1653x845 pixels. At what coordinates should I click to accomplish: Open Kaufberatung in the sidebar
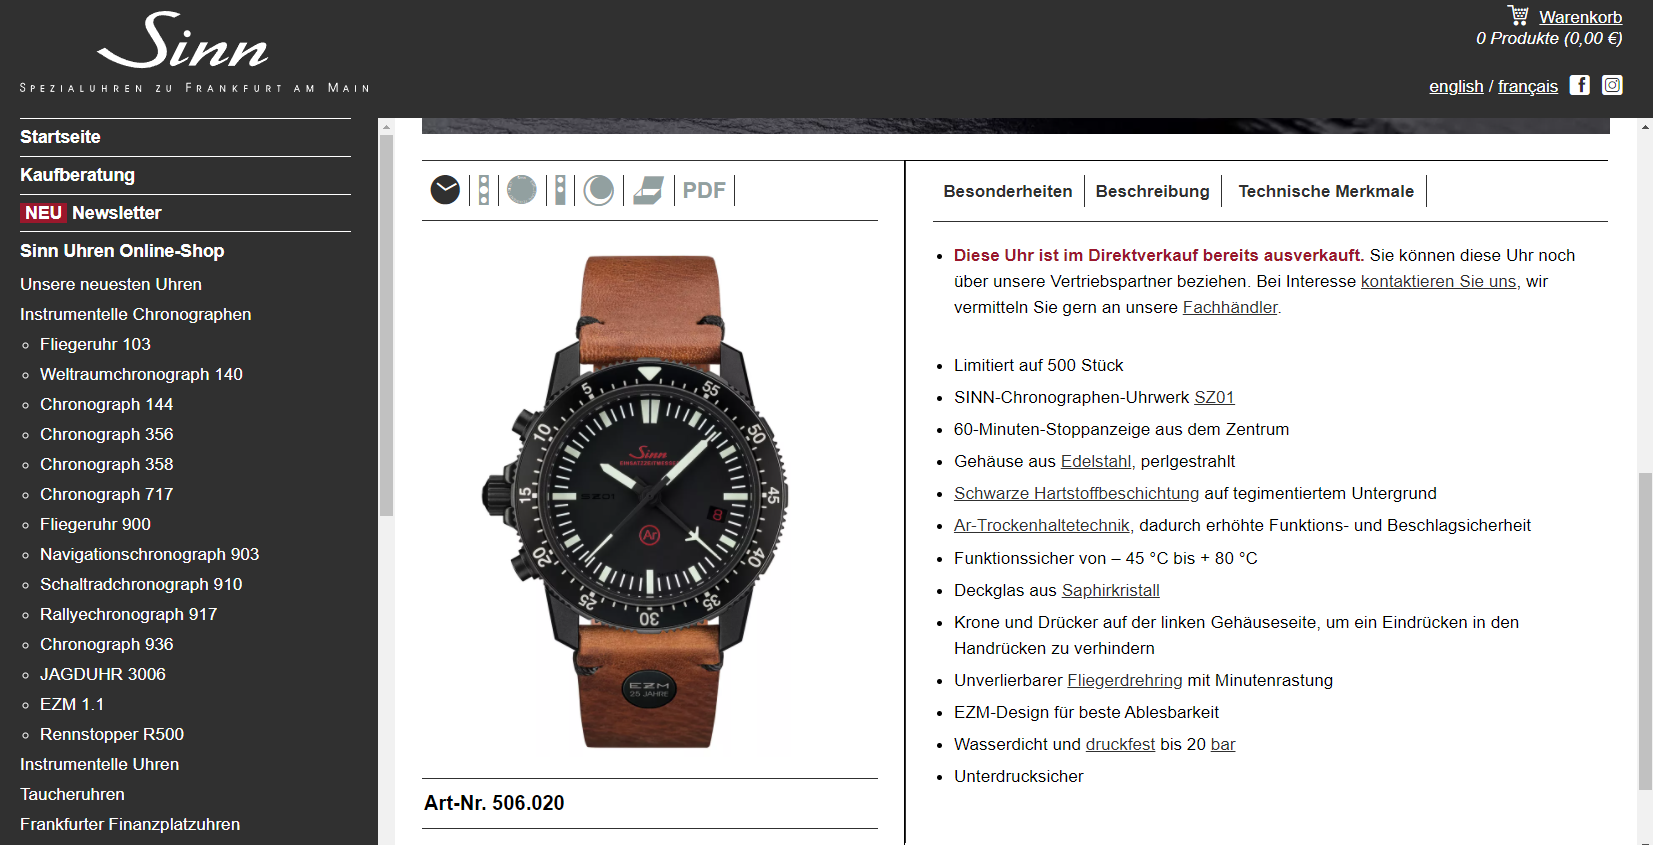77,175
